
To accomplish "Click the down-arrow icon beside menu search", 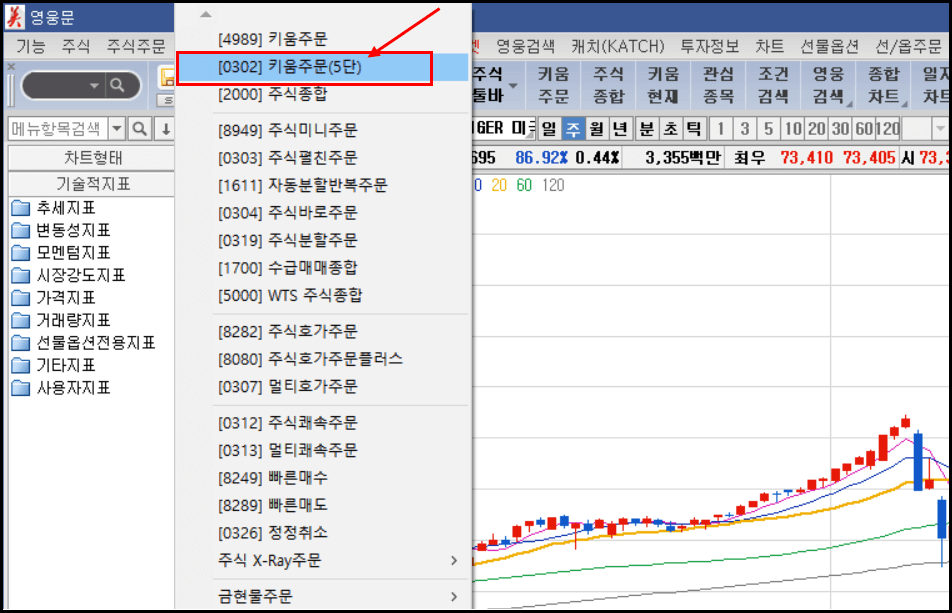I will pyautogui.click(x=165, y=129).
